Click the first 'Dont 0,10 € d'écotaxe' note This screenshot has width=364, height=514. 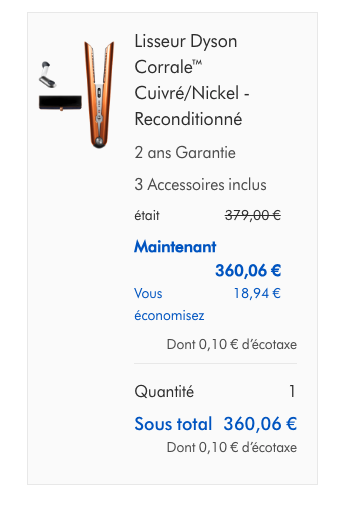[232, 344]
